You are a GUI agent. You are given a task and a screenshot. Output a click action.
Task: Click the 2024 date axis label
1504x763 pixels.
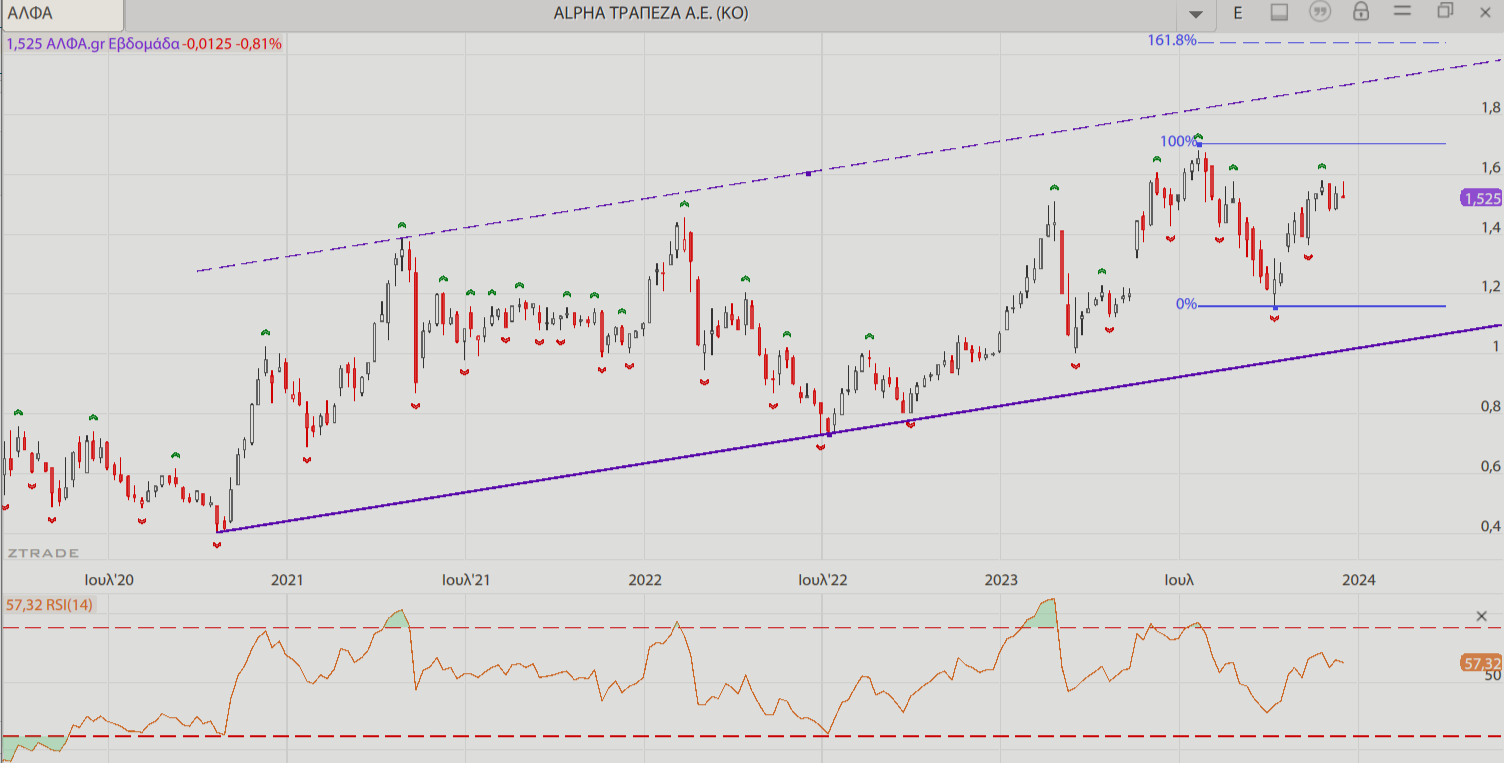1358,580
